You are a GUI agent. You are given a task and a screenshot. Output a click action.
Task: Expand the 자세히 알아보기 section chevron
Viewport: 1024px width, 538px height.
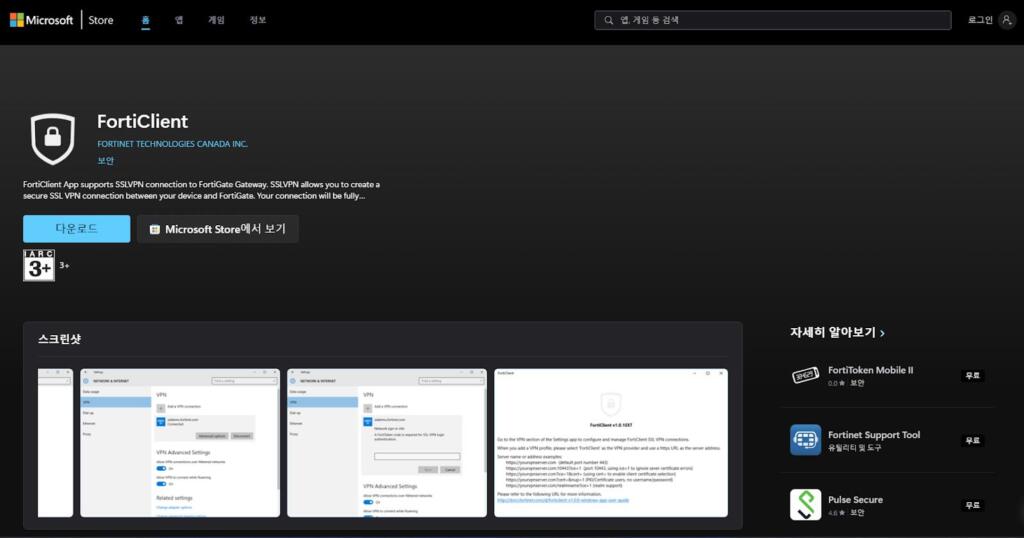coord(882,333)
